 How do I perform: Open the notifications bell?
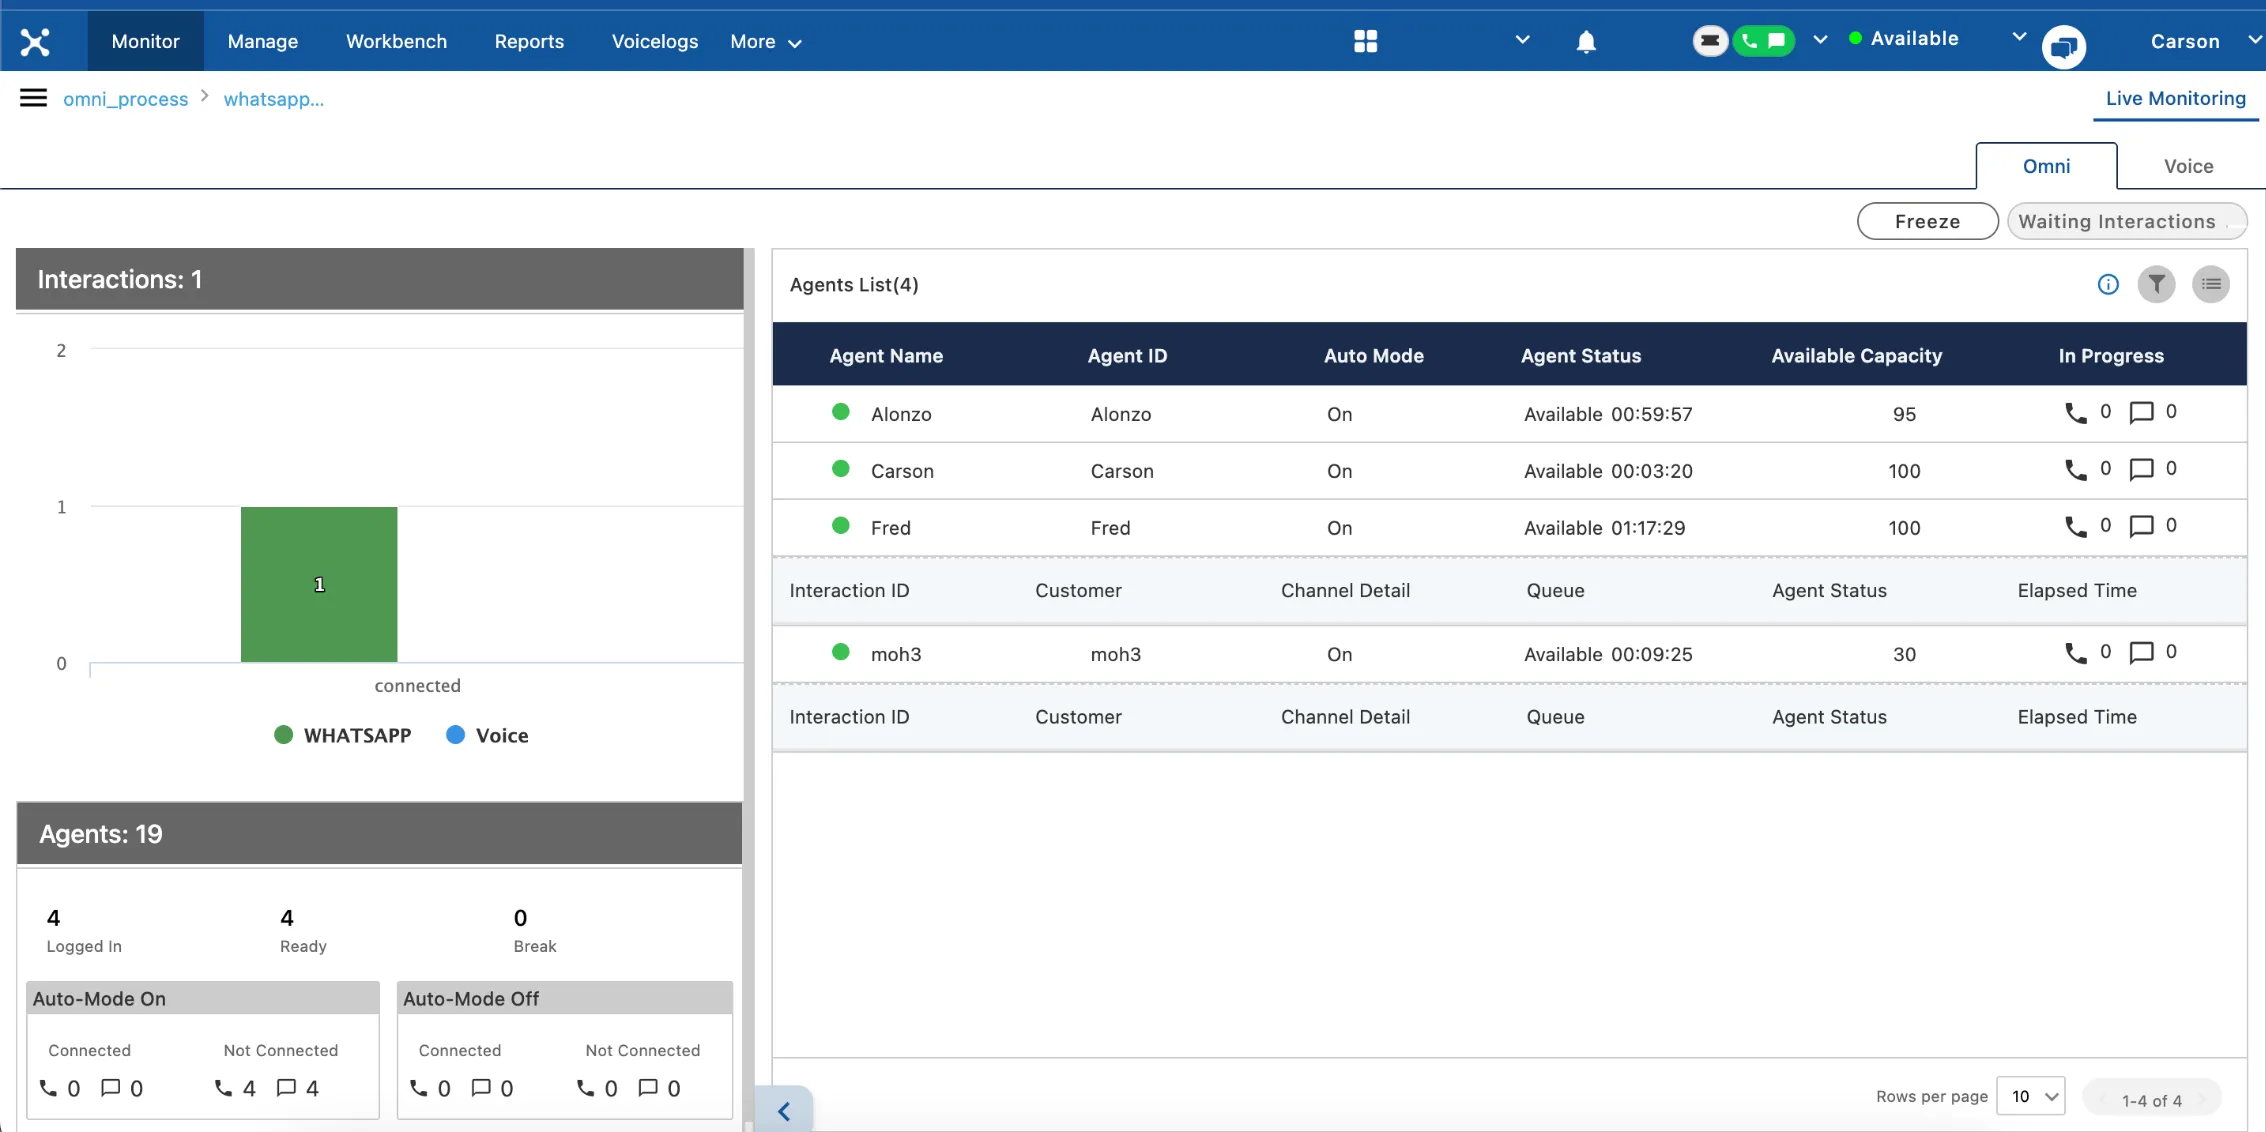[x=1586, y=41]
